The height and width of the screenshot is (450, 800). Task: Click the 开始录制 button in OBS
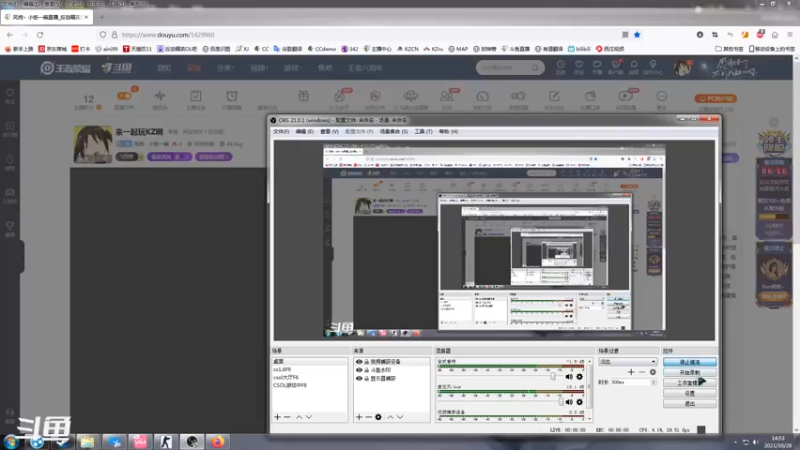(x=690, y=372)
